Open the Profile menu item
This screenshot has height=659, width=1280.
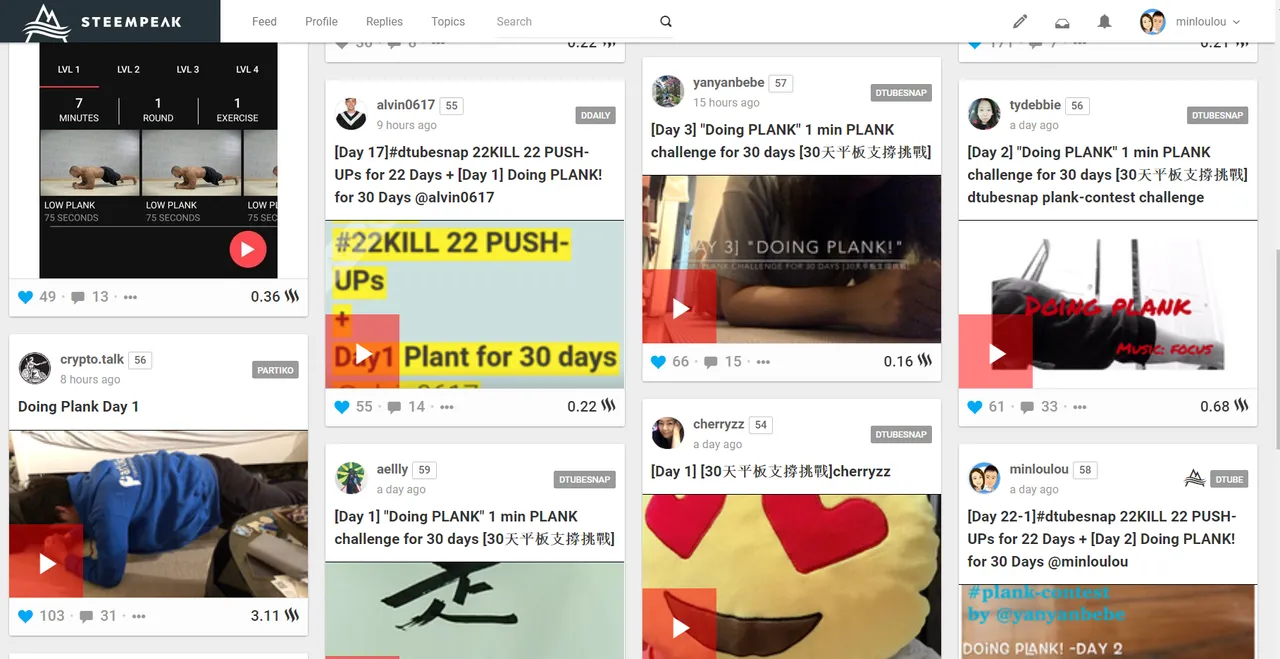321,21
